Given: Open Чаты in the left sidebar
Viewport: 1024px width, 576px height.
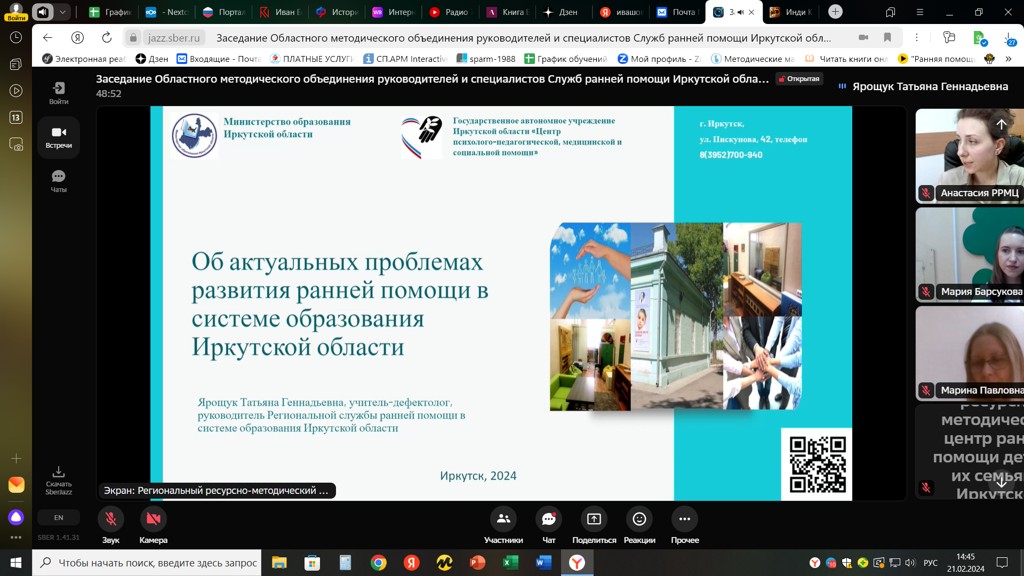Looking at the screenshot, I should click(x=59, y=180).
